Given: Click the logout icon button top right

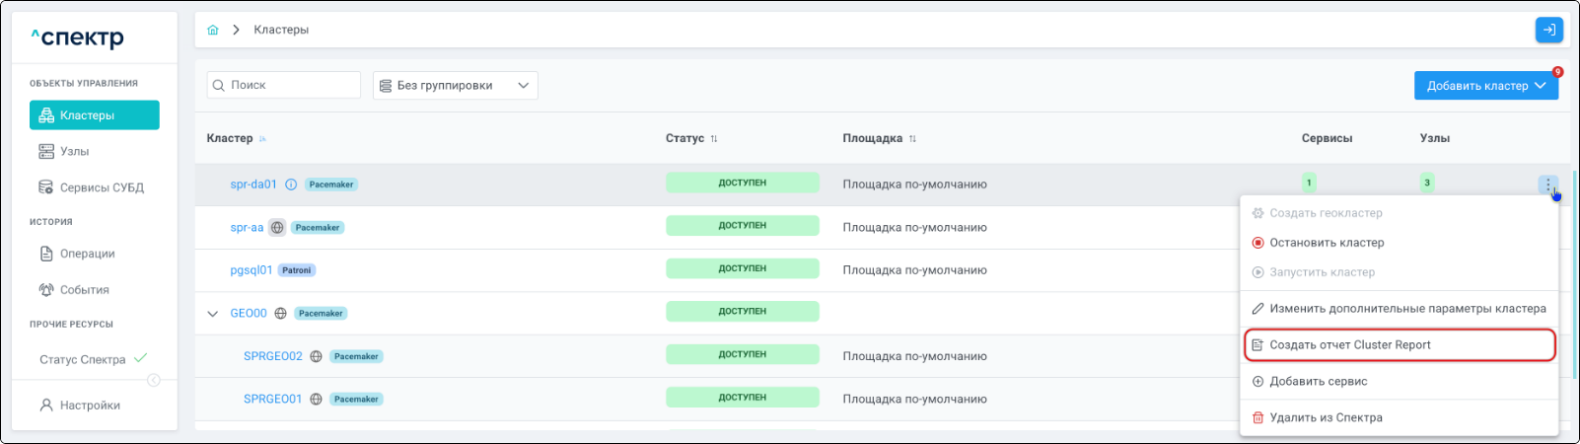Looking at the screenshot, I should [1548, 30].
